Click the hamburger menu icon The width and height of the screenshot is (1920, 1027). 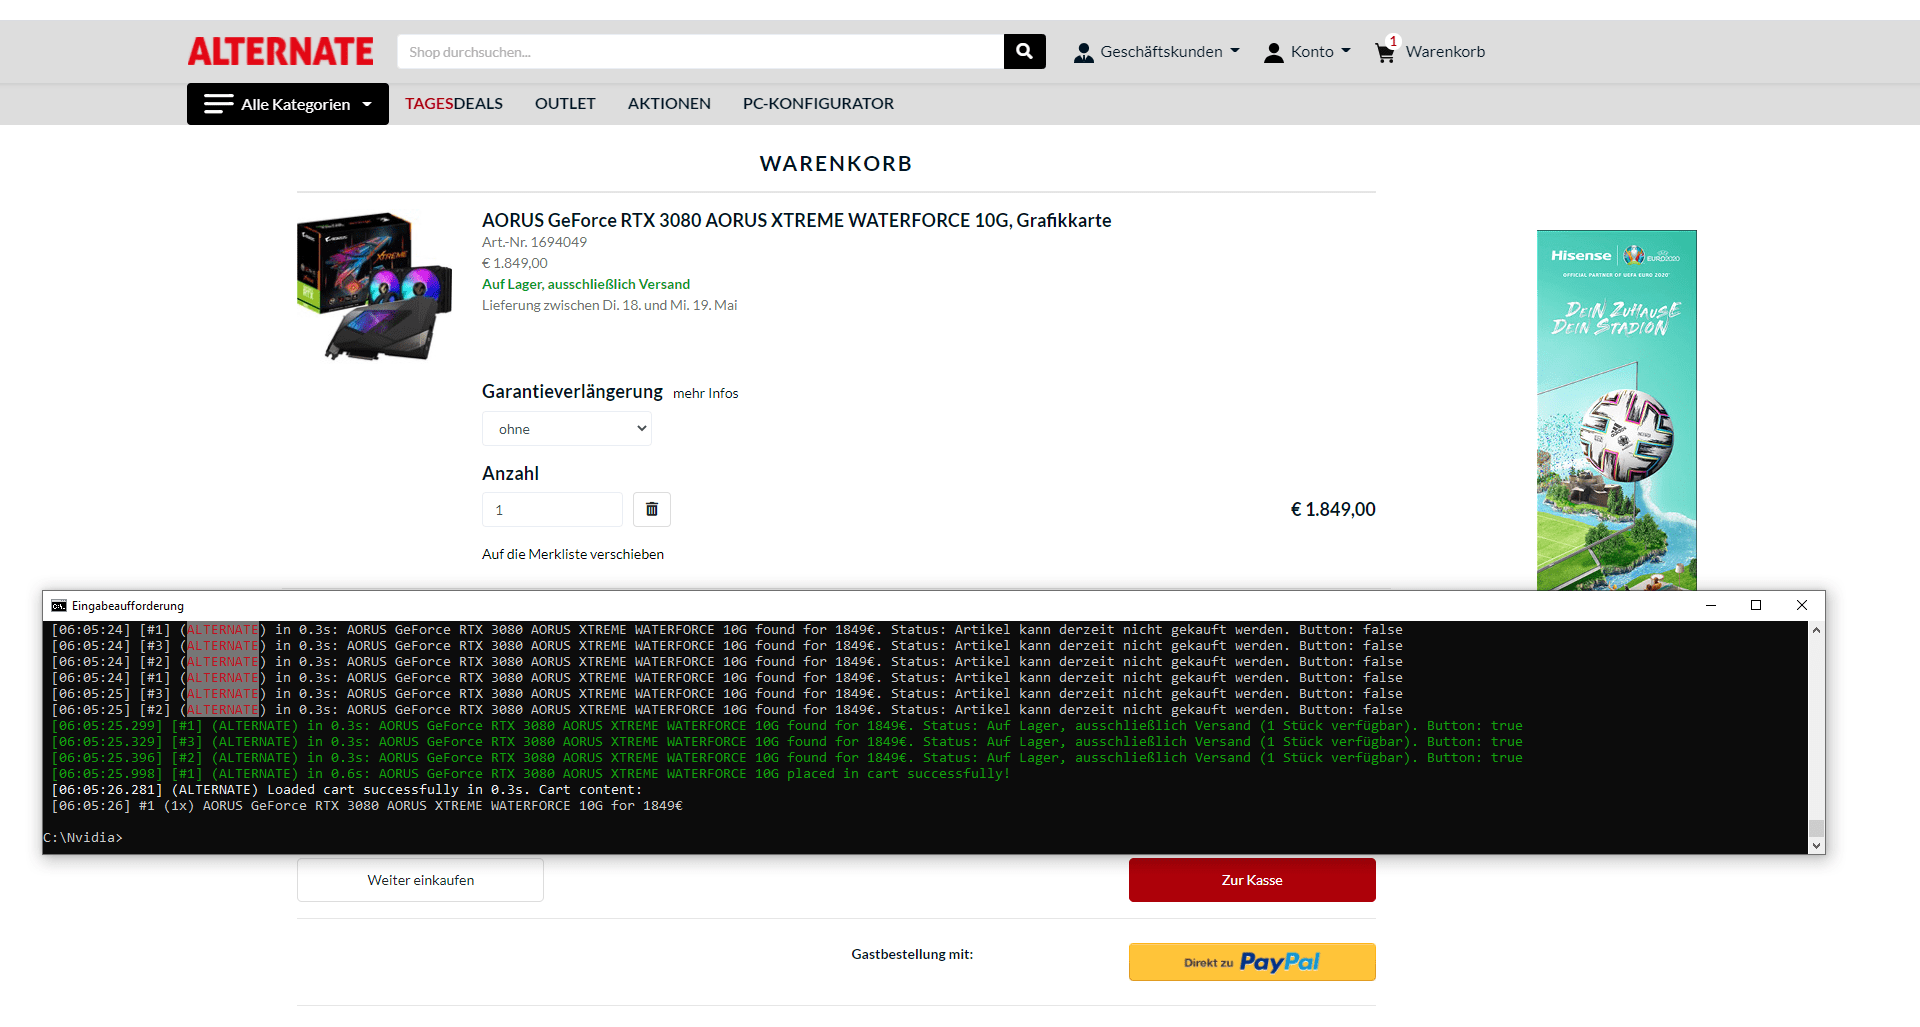click(x=218, y=104)
